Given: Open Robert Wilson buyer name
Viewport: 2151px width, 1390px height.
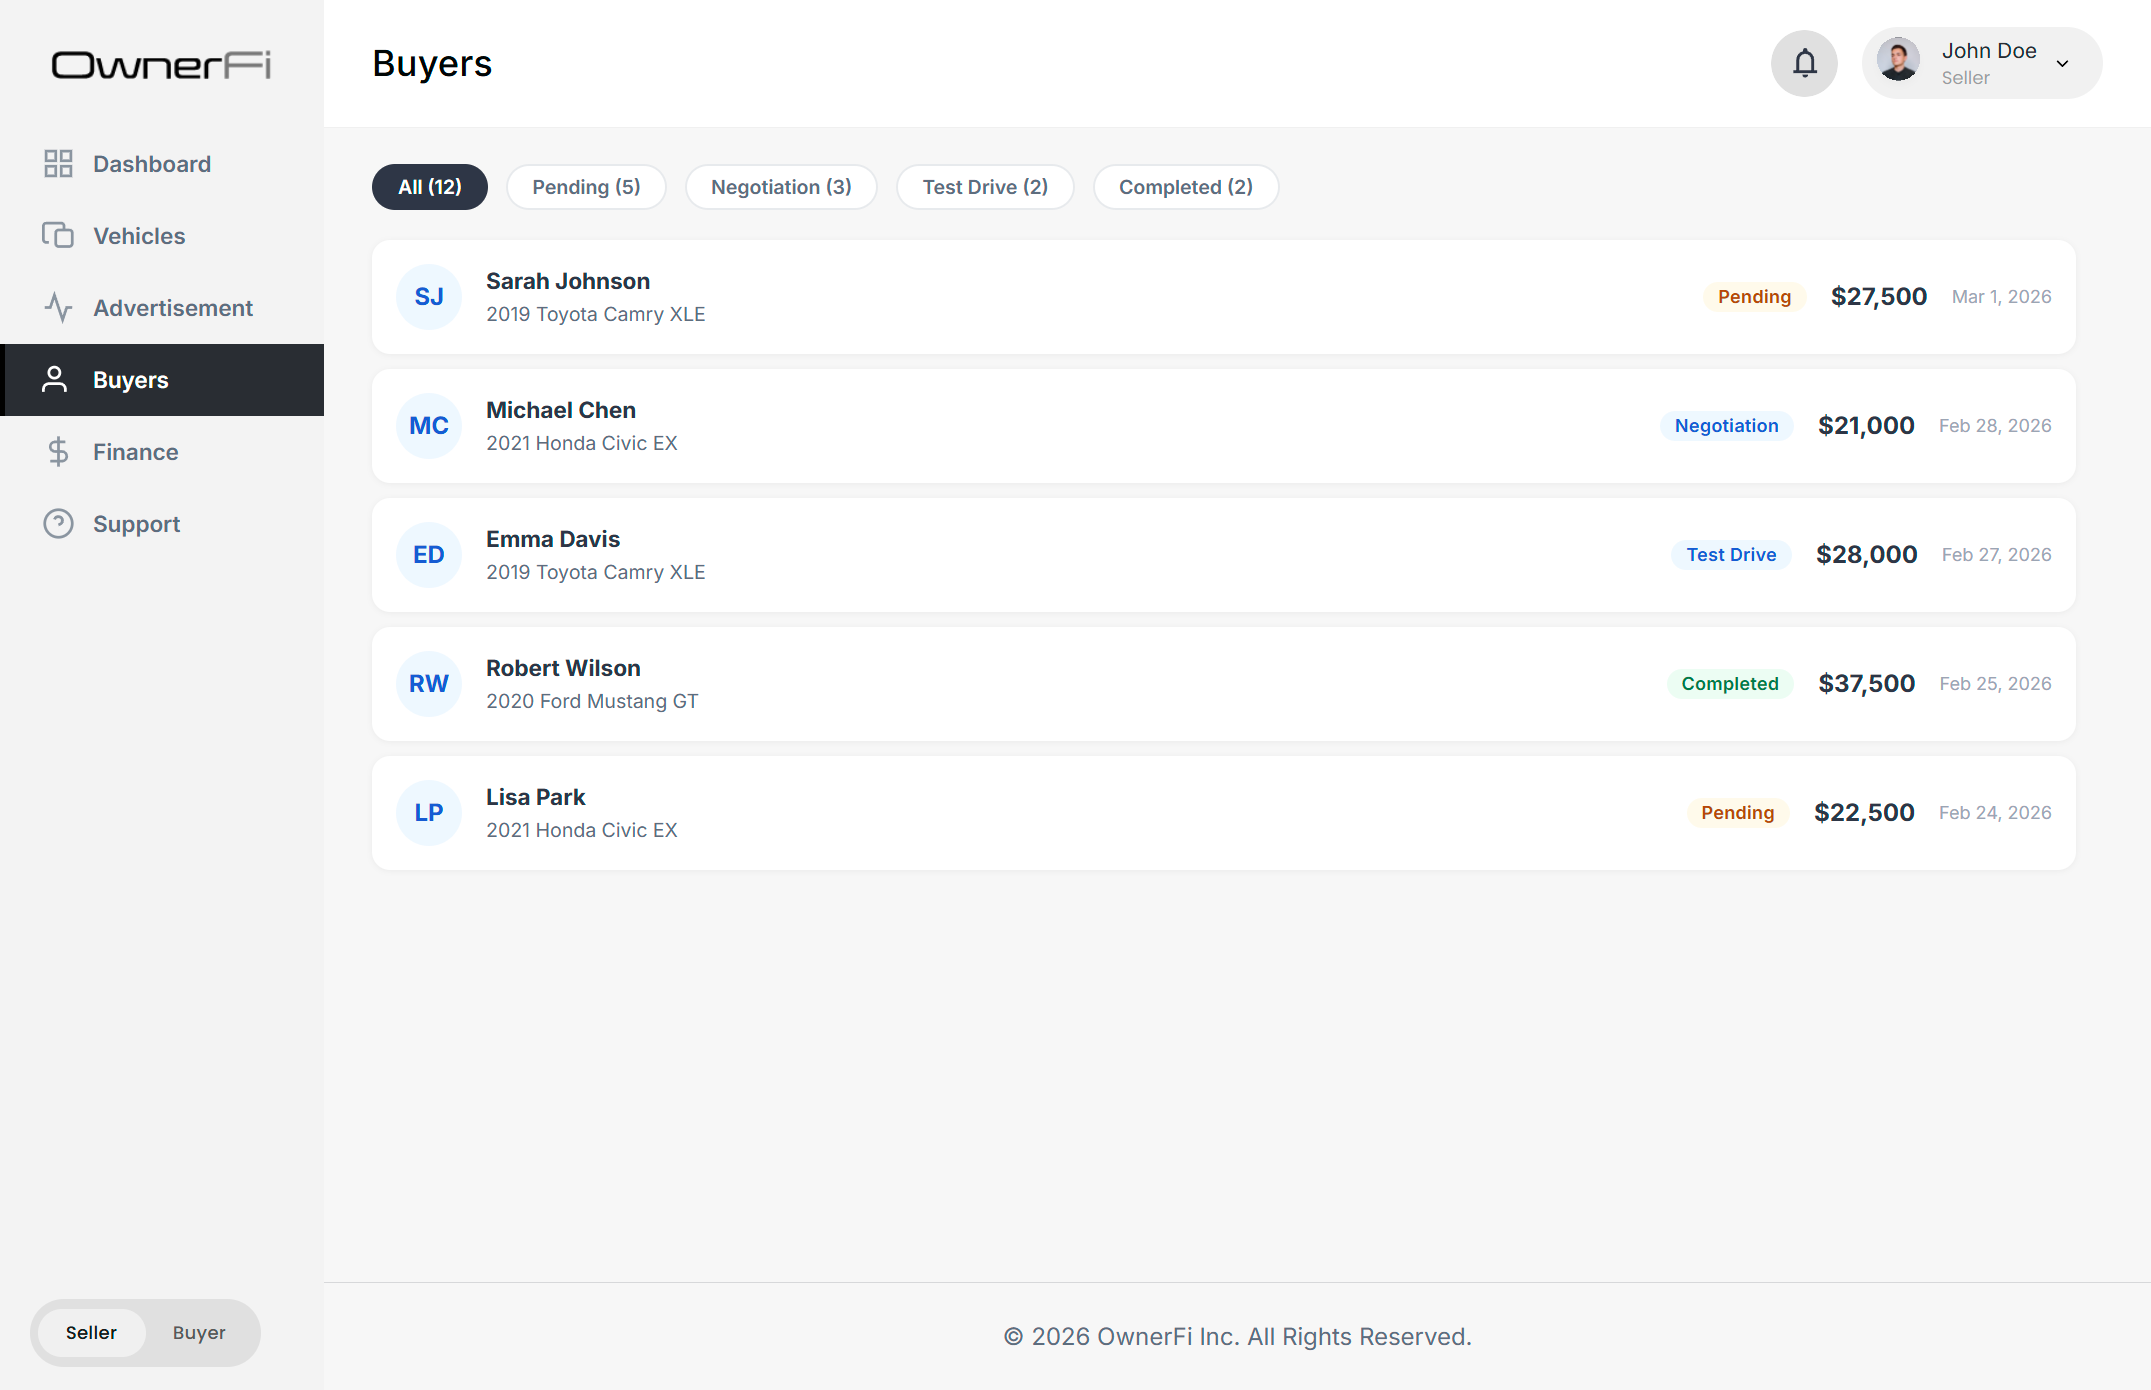Looking at the screenshot, I should point(563,668).
